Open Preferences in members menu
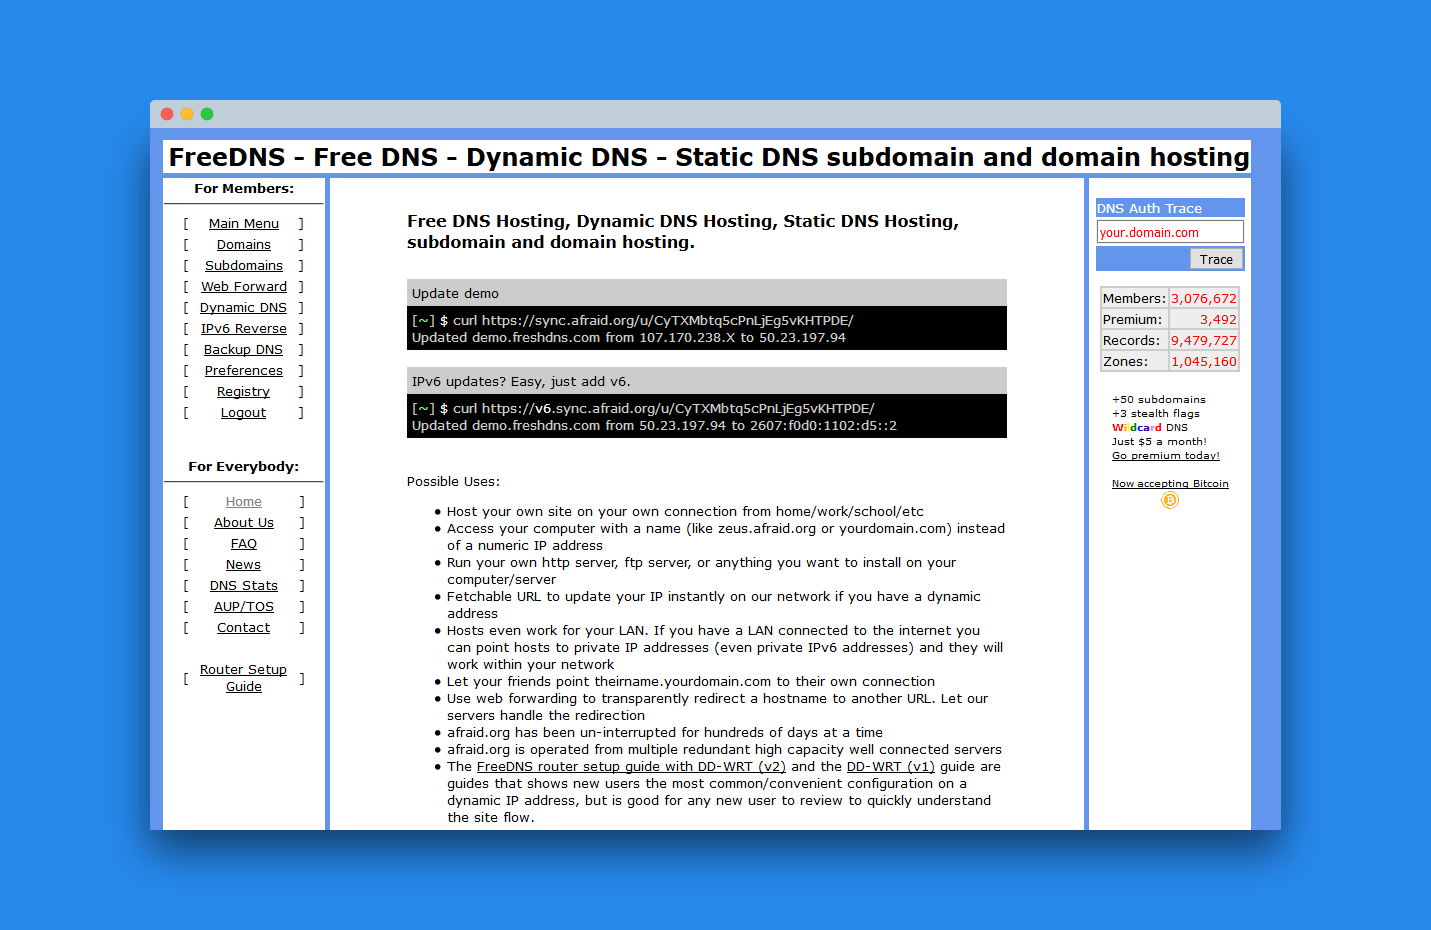 (244, 371)
